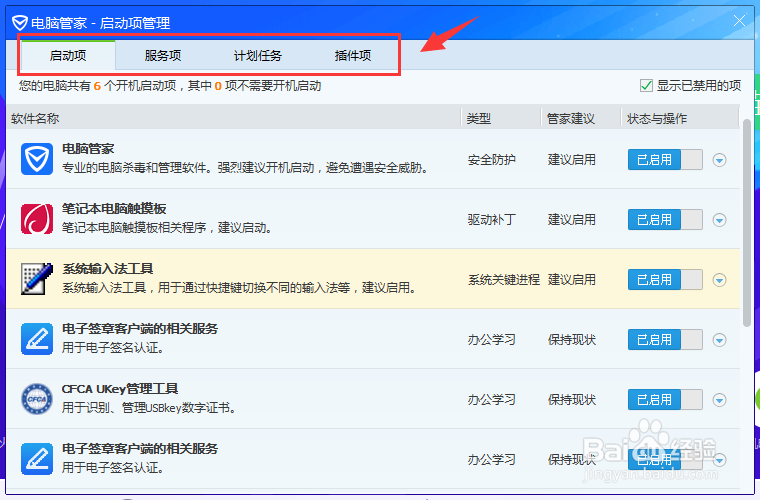Click the 安全防护 type cell
This screenshot has width=760, height=500.
click(x=491, y=160)
